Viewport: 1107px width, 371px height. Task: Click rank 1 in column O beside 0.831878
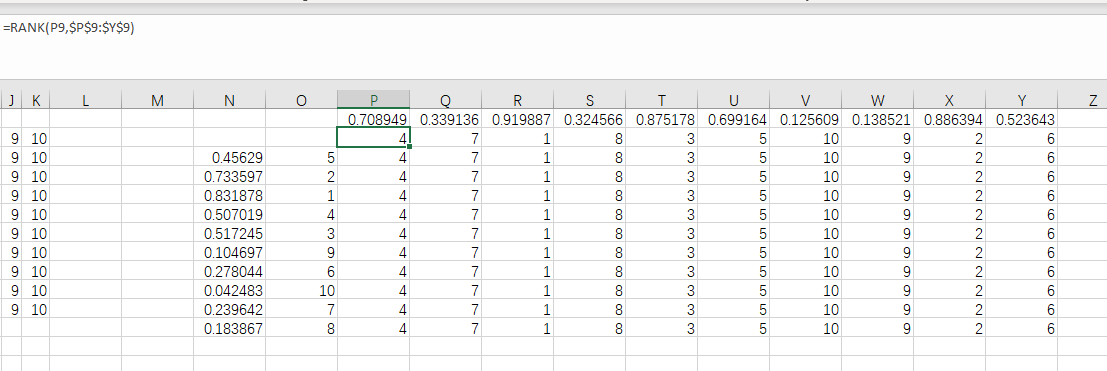tap(301, 195)
